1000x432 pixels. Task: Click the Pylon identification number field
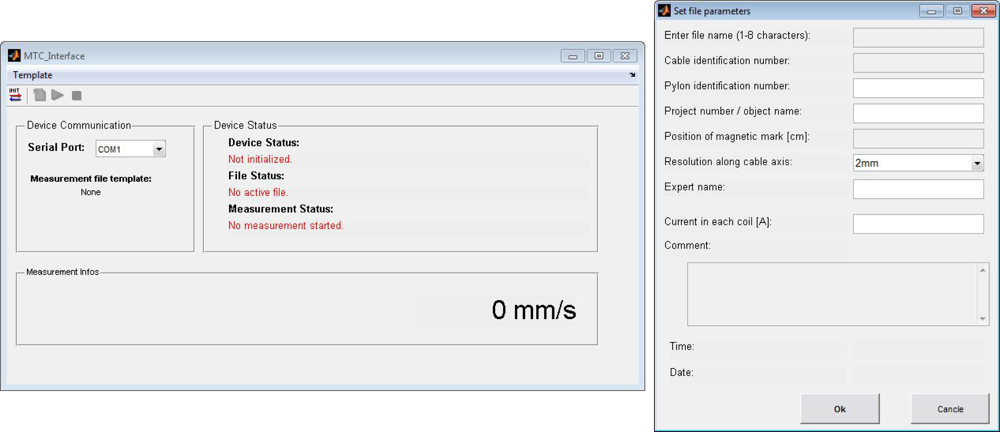918,88
